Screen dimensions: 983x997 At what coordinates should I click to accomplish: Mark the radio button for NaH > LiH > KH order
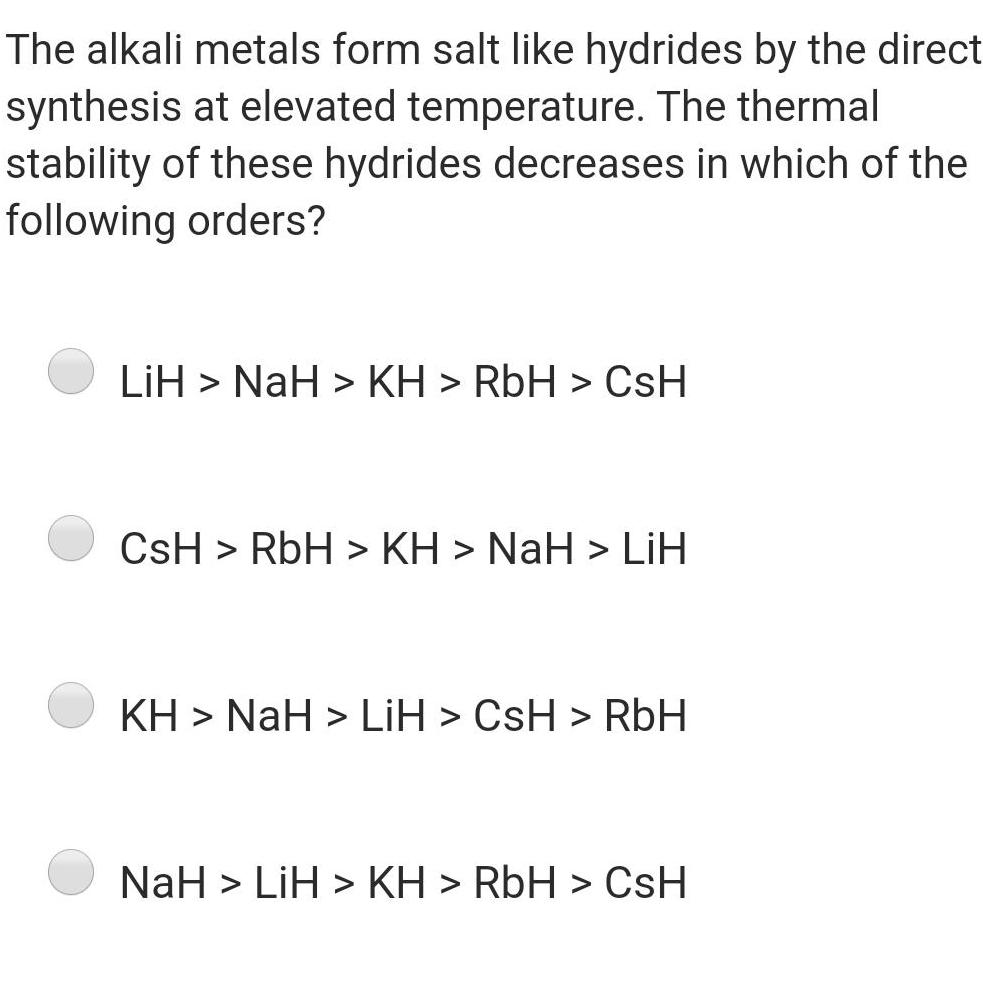[72, 873]
